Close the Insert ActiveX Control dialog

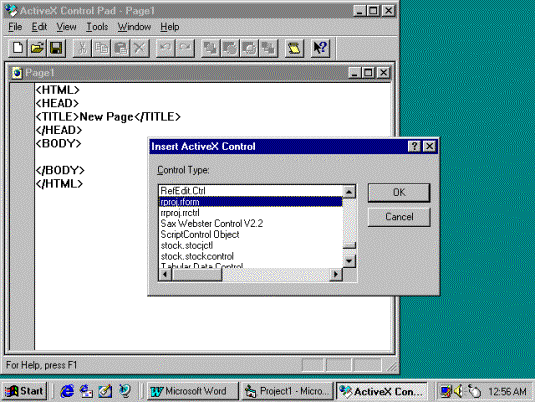pos(429,146)
